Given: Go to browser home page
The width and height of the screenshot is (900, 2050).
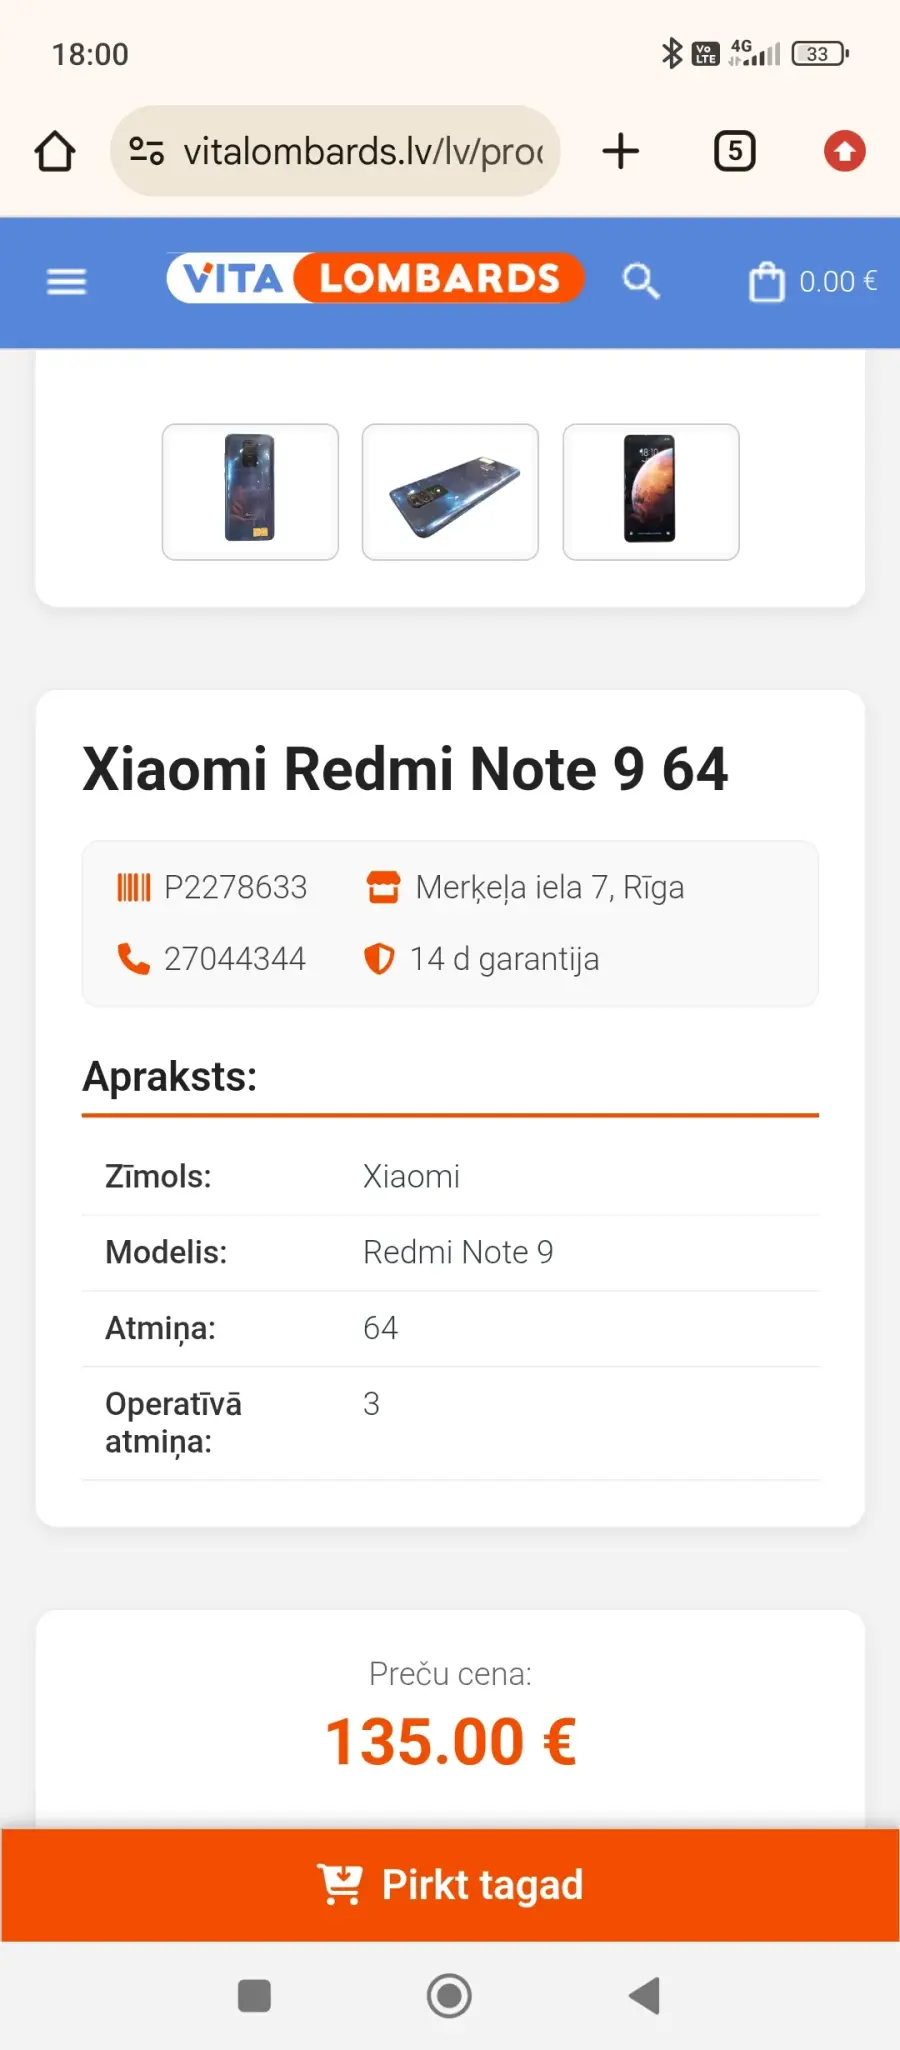Looking at the screenshot, I should coord(55,152).
